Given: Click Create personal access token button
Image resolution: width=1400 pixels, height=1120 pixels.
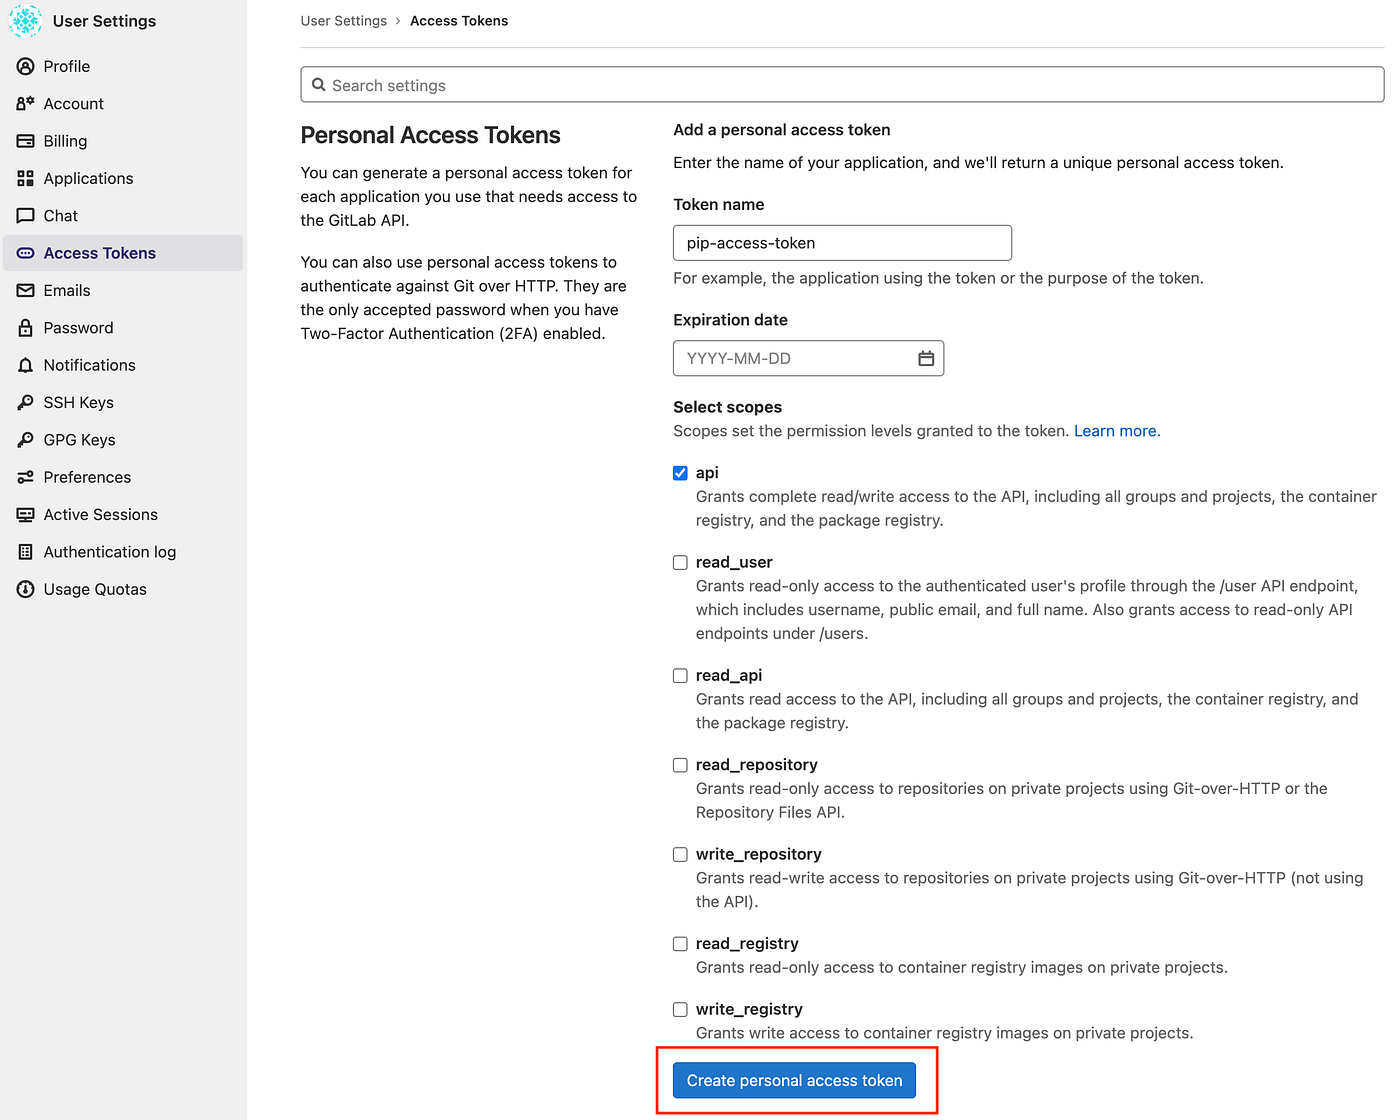Looking at the screenshot, I should coord(794,1080).
